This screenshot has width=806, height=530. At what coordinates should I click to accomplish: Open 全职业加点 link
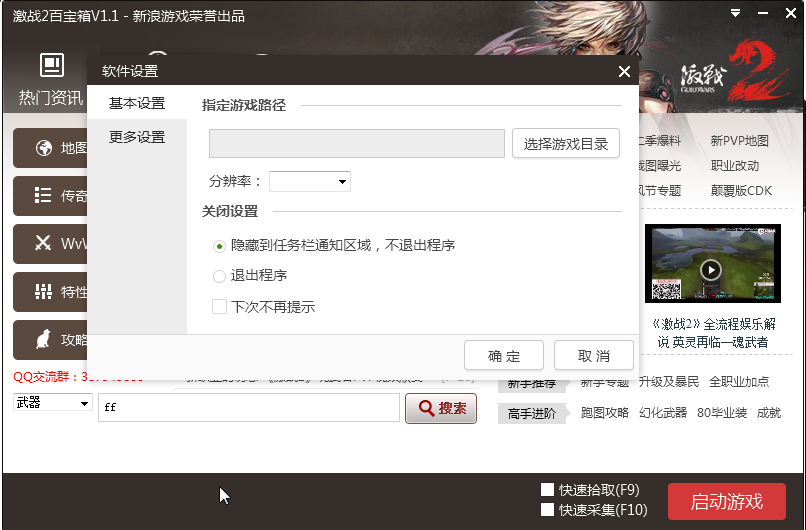(x=739, y=381)
